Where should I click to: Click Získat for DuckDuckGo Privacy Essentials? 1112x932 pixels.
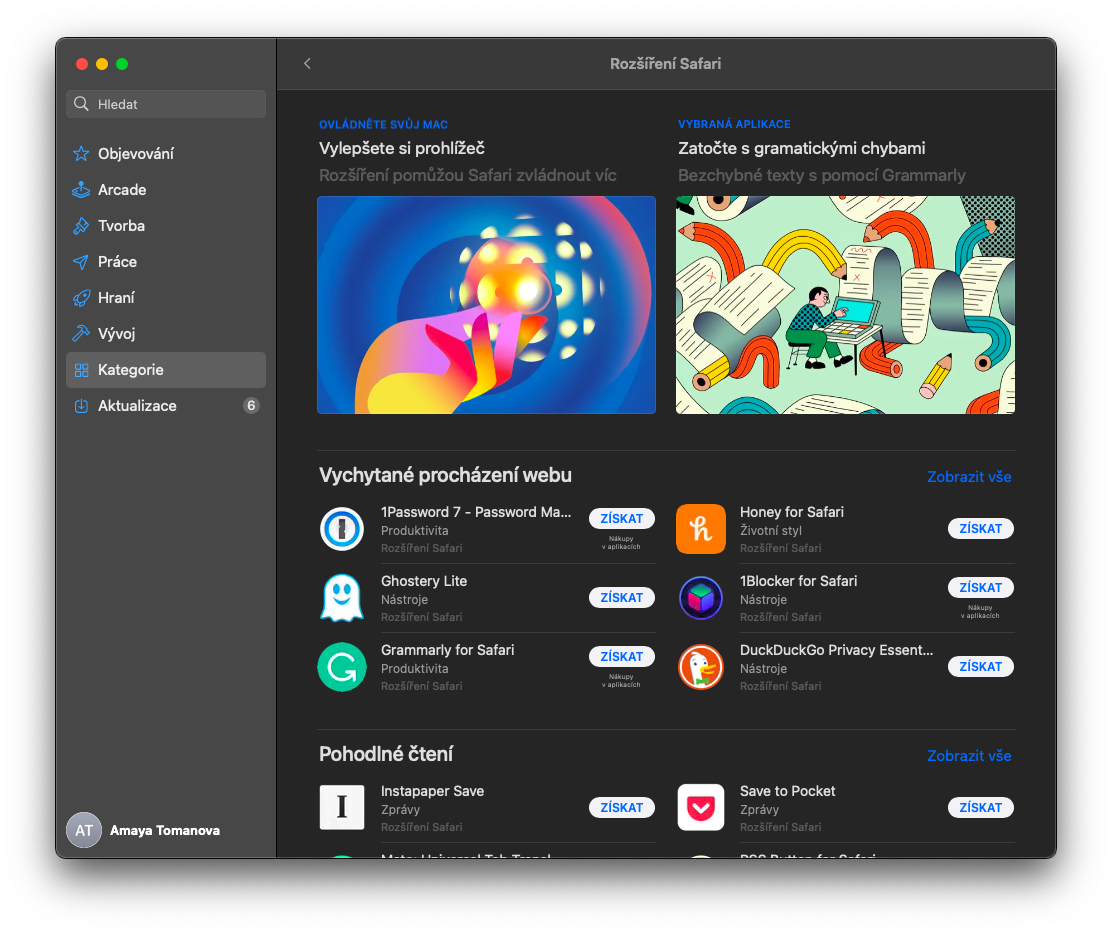980,667
